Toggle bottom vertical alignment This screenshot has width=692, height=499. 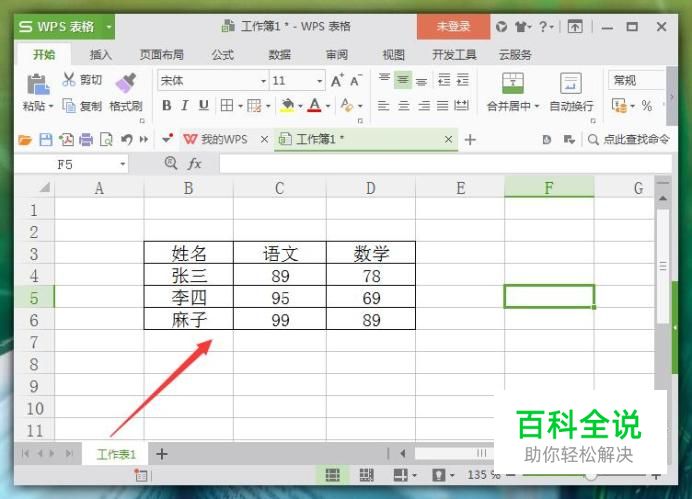pos(421,81)
